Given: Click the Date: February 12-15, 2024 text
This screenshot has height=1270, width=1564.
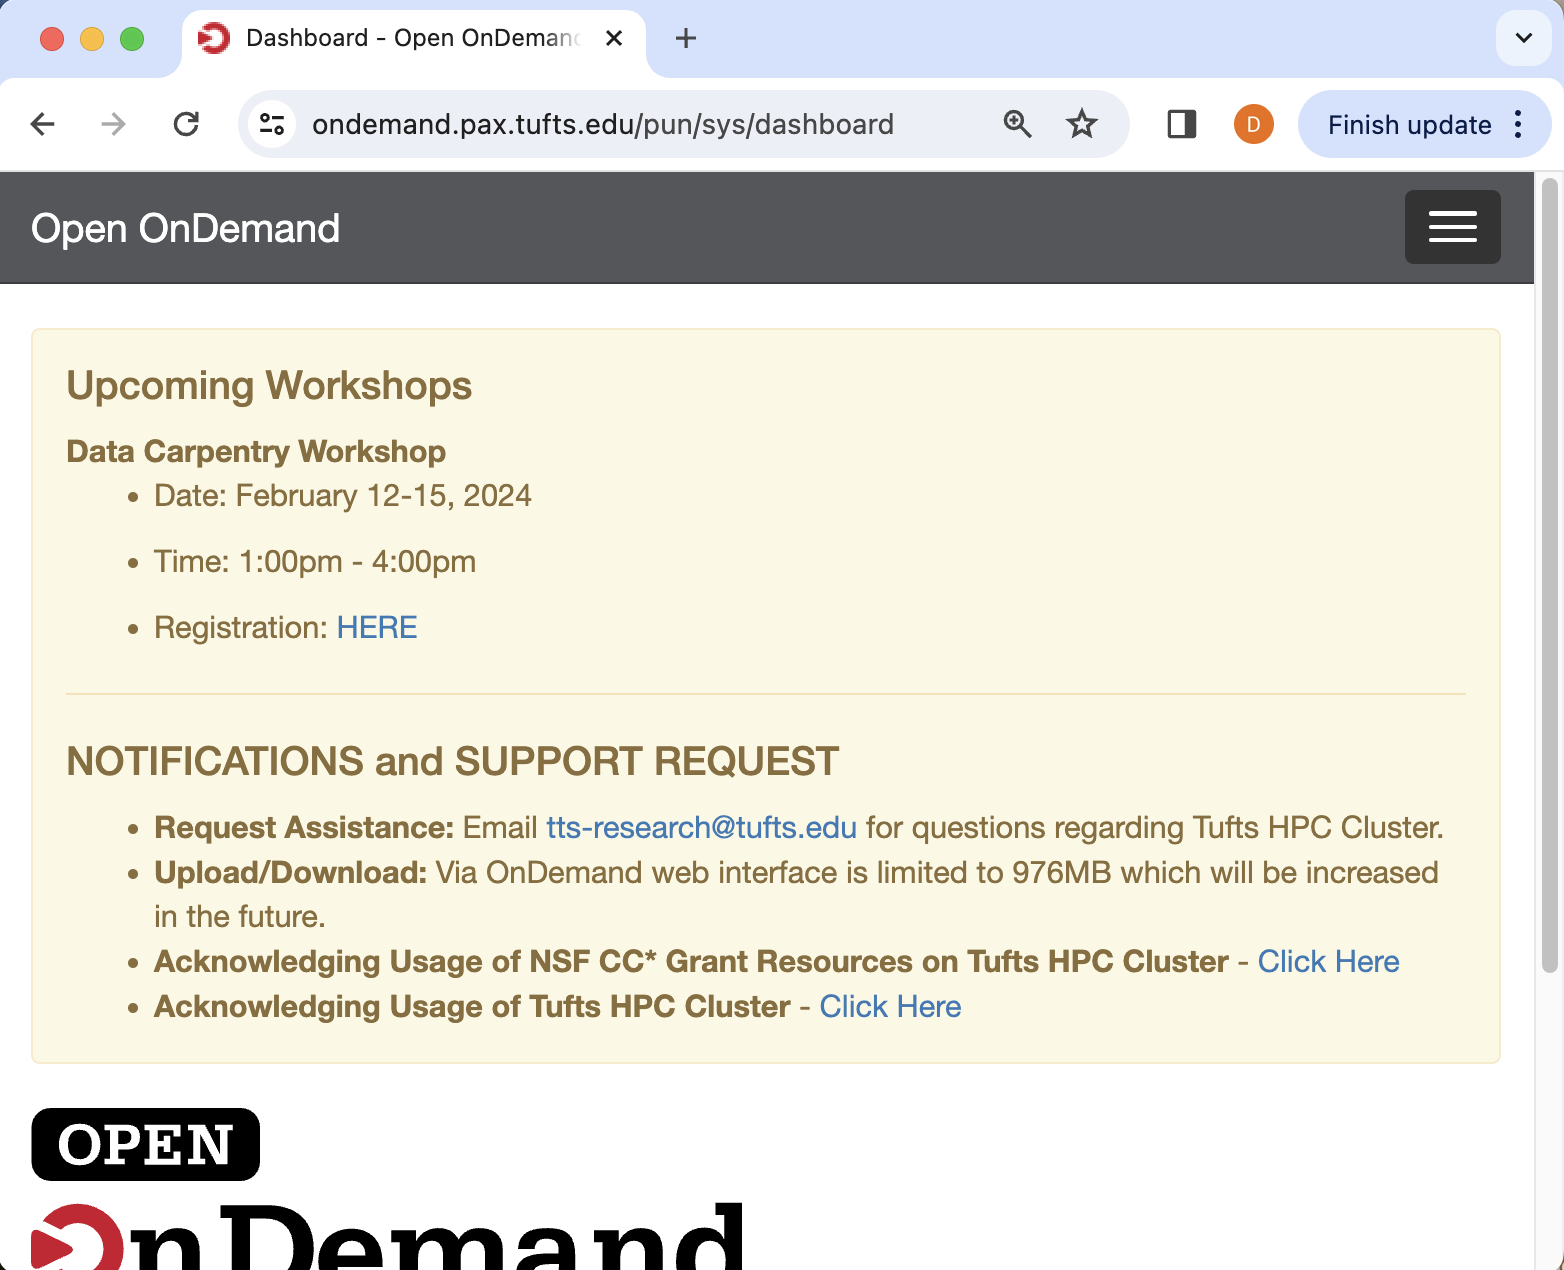Looking at the screenshot, I should pyautogui.click(x=343, y=496).
